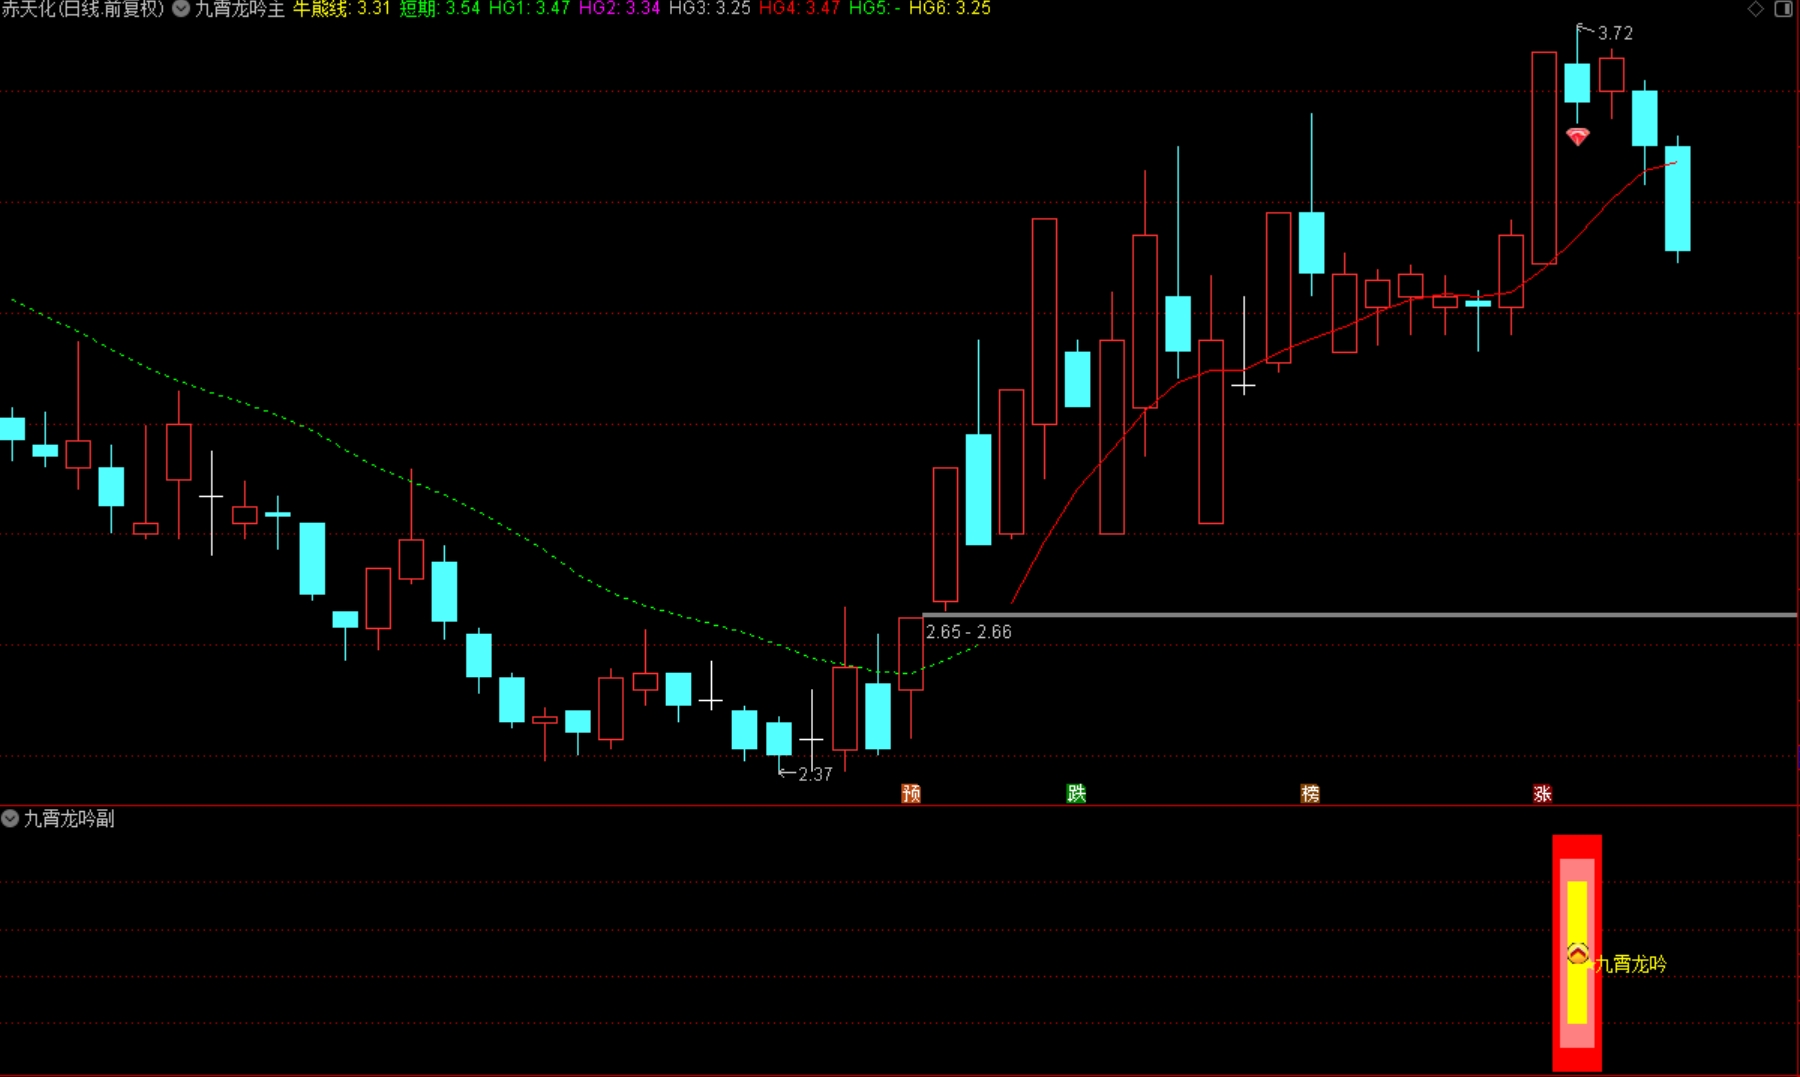Click the red gem signal icon

tap(1578, 136)
